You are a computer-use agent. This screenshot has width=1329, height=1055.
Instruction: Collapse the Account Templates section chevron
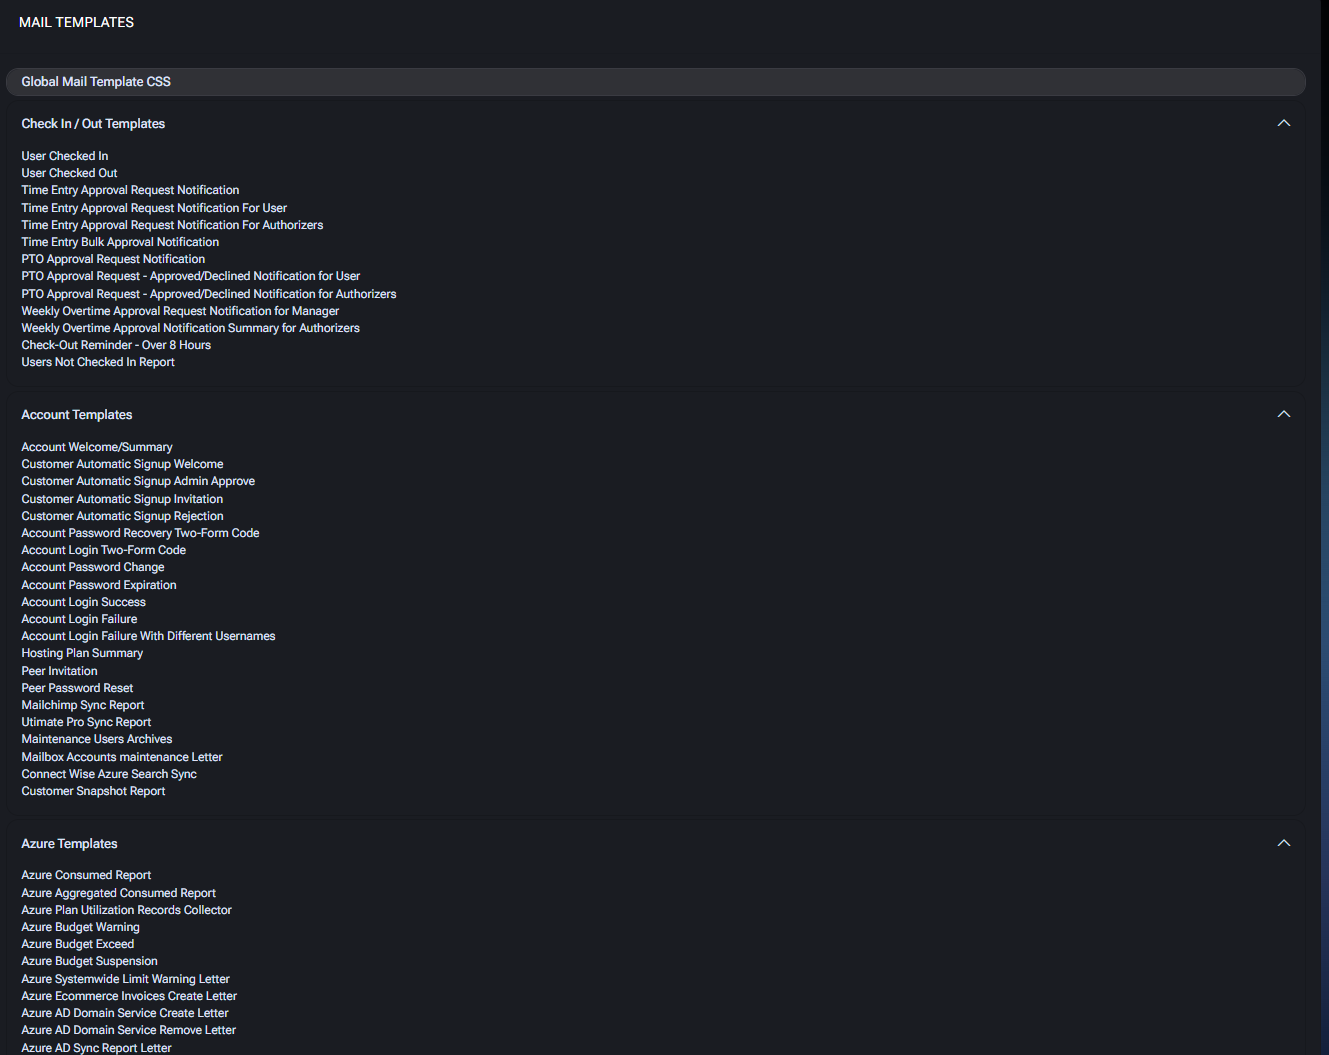(x=1283, y=414)
